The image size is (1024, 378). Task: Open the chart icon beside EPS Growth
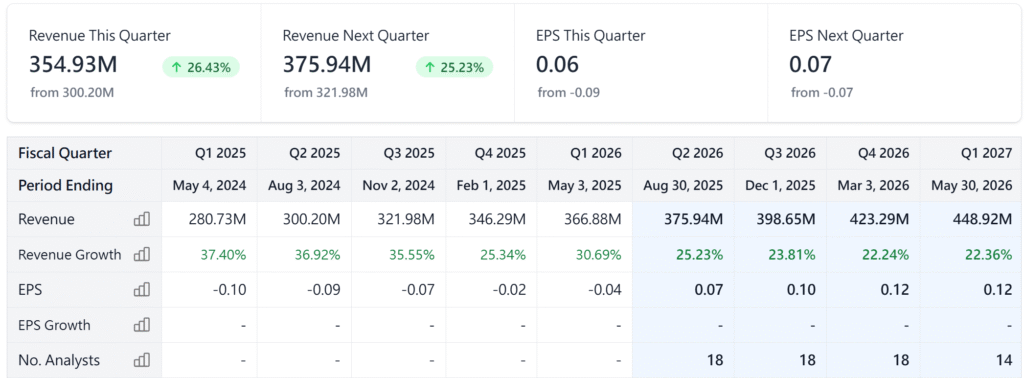click(x=142, y=325)
